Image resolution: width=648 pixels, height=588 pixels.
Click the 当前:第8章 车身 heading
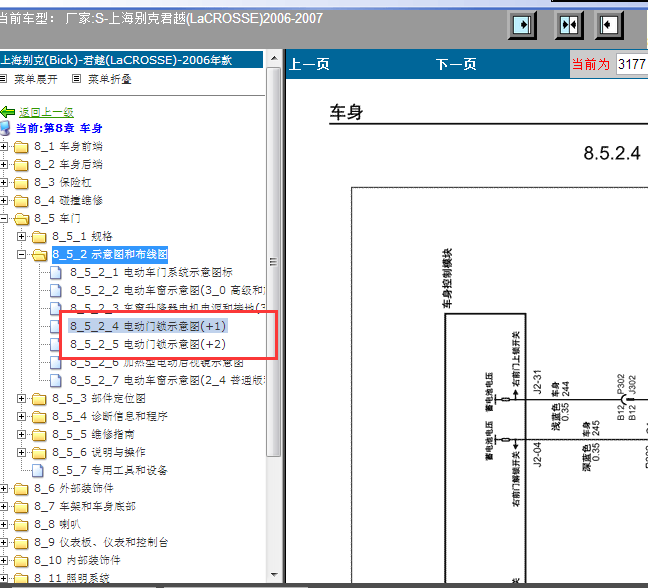click(59, 129)
